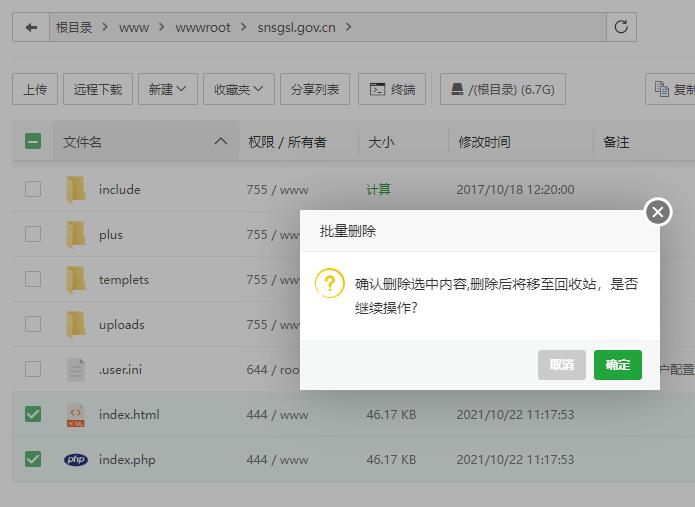Image resolution: width=695 pixels, height=507 pixels.
Task: Go to 根目录 in breadcrumb
Action: (74, 27)
